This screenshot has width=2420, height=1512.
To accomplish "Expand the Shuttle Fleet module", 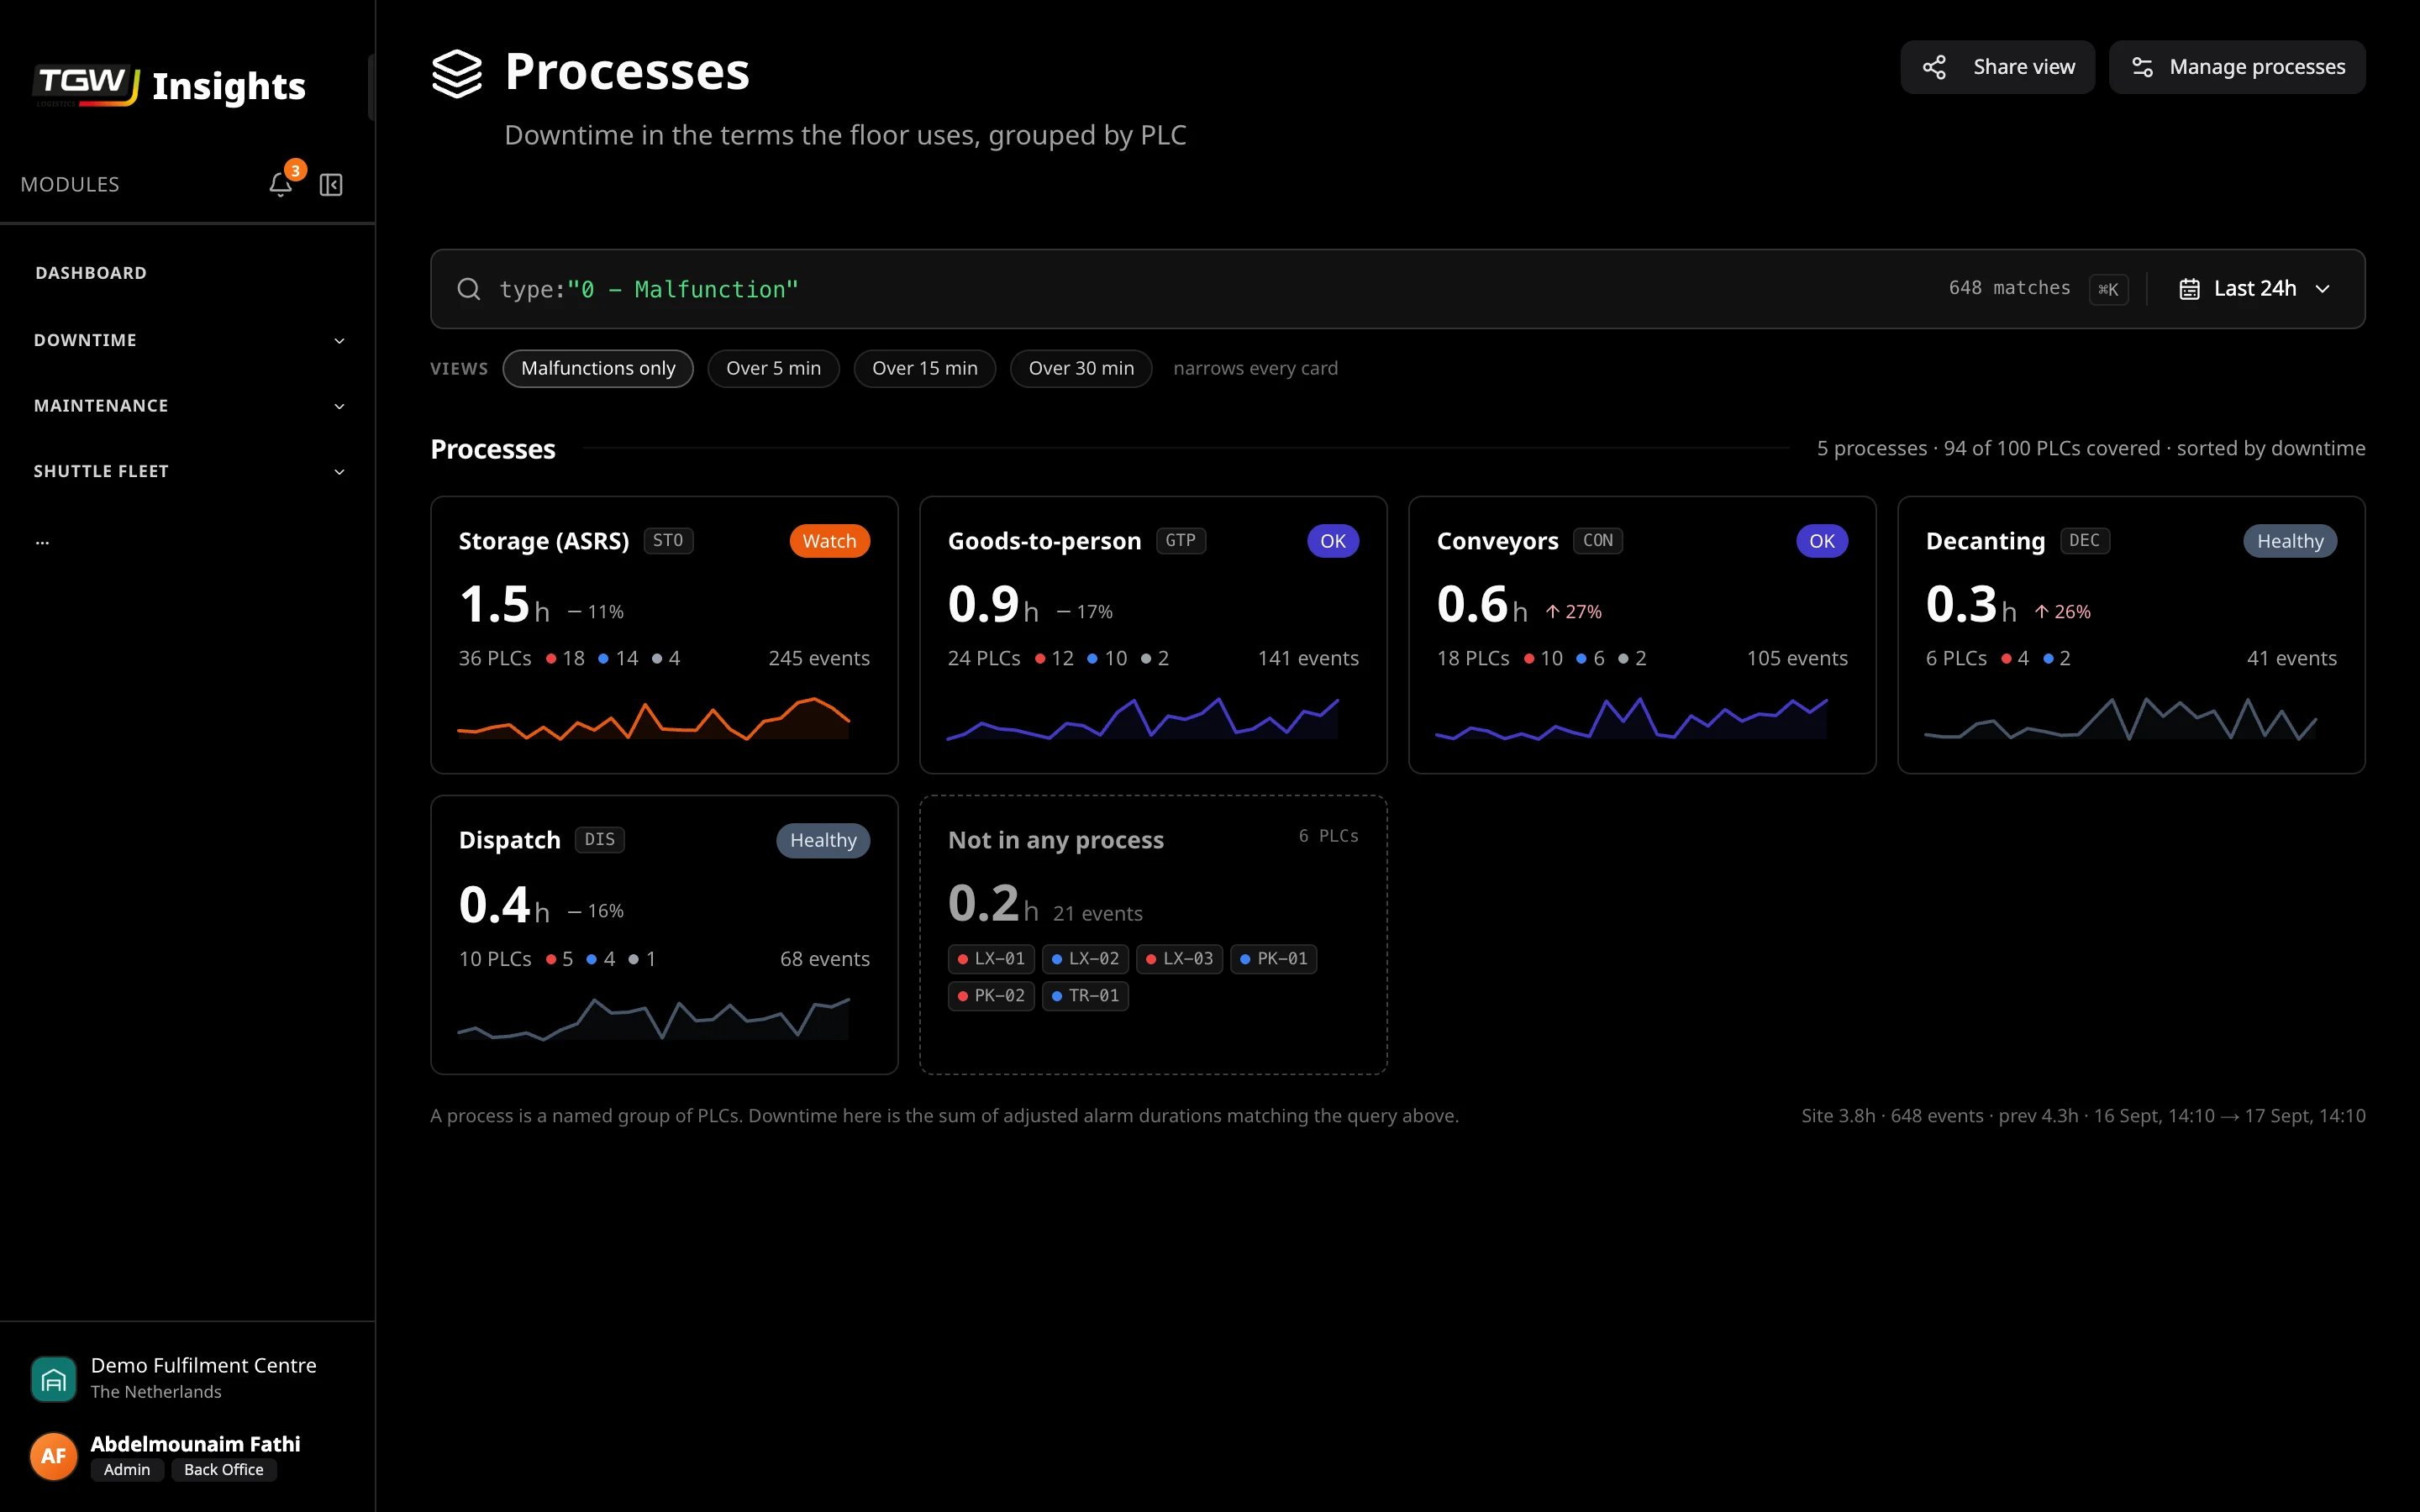I will pyautogui.click(x=188, y=471).
